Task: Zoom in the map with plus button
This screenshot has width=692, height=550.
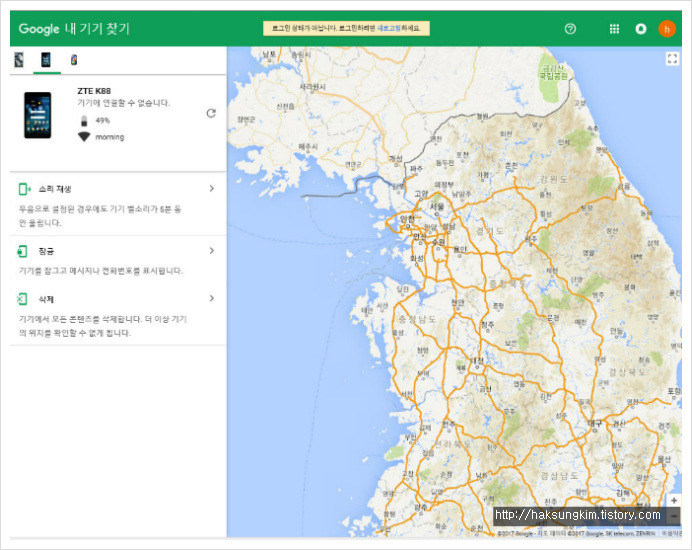Action: 674,501
